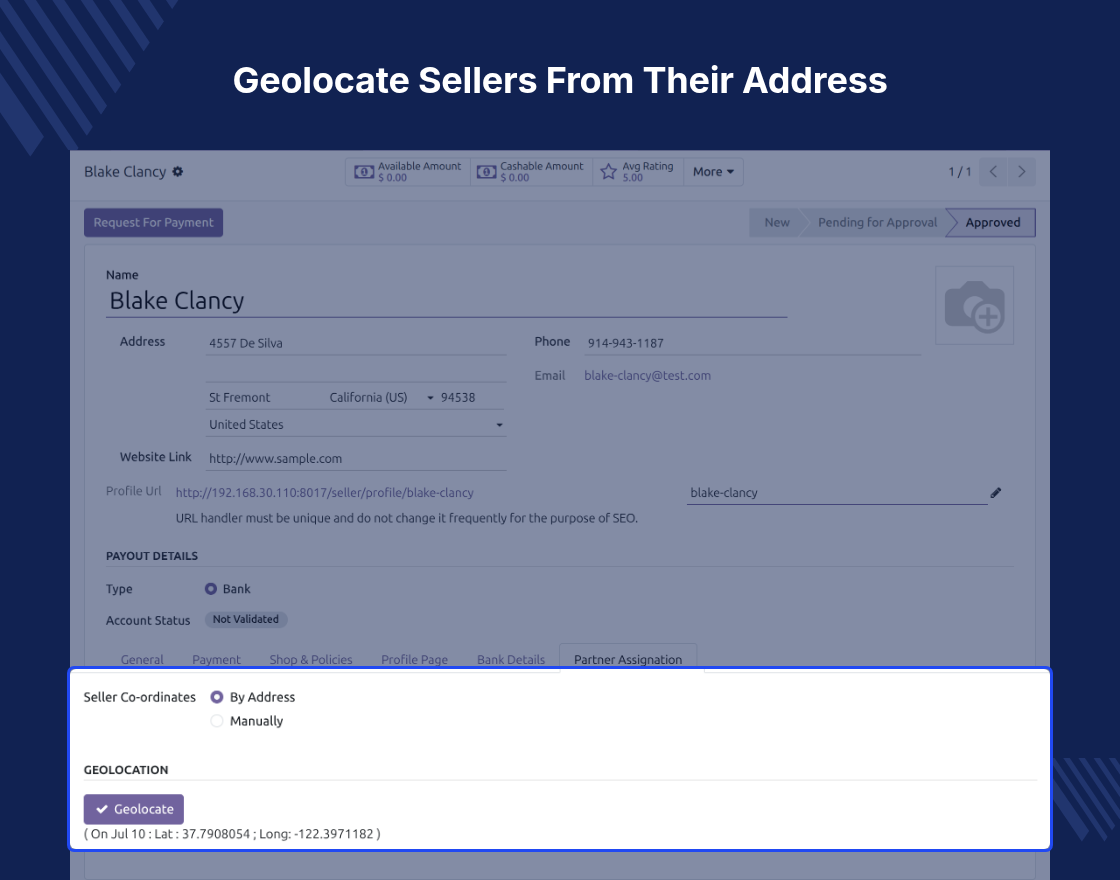Click the gear icon beside Blake Clancy

178,171
